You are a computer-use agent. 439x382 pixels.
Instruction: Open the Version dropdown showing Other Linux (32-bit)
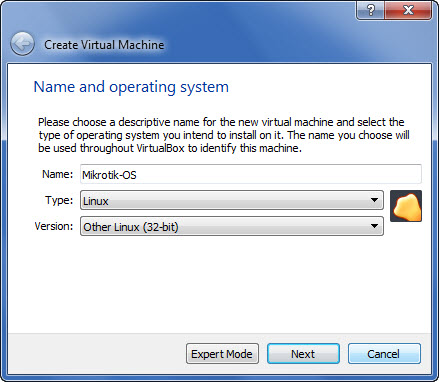(232, 226)
